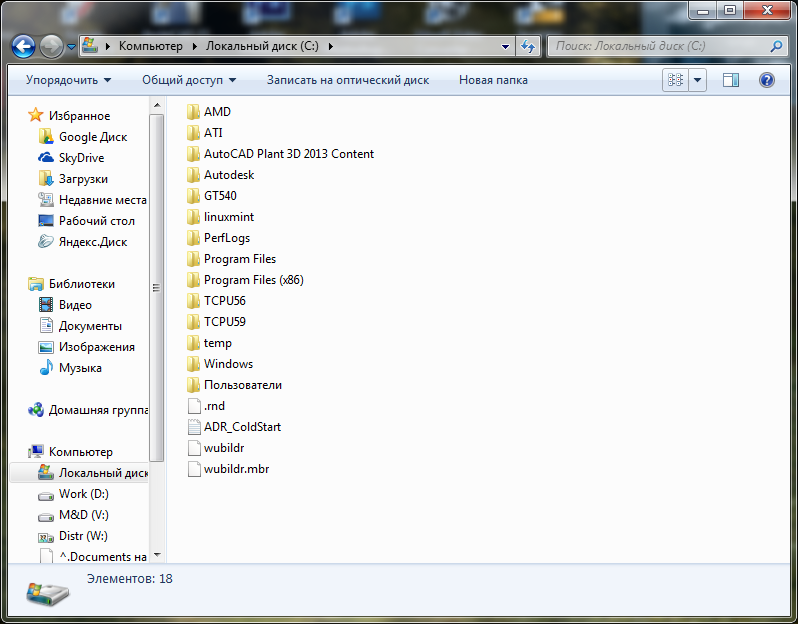Toggle the preview pane button

731,80
